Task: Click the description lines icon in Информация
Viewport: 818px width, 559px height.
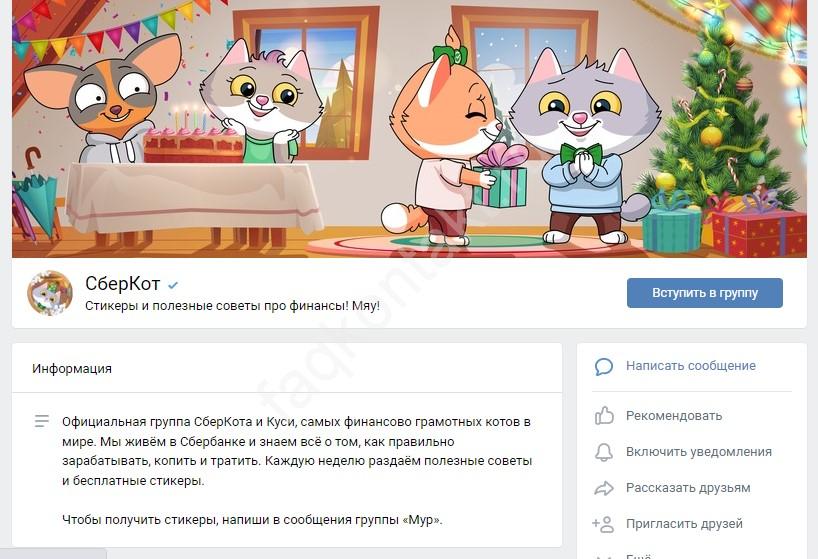Action: (42, 421)
